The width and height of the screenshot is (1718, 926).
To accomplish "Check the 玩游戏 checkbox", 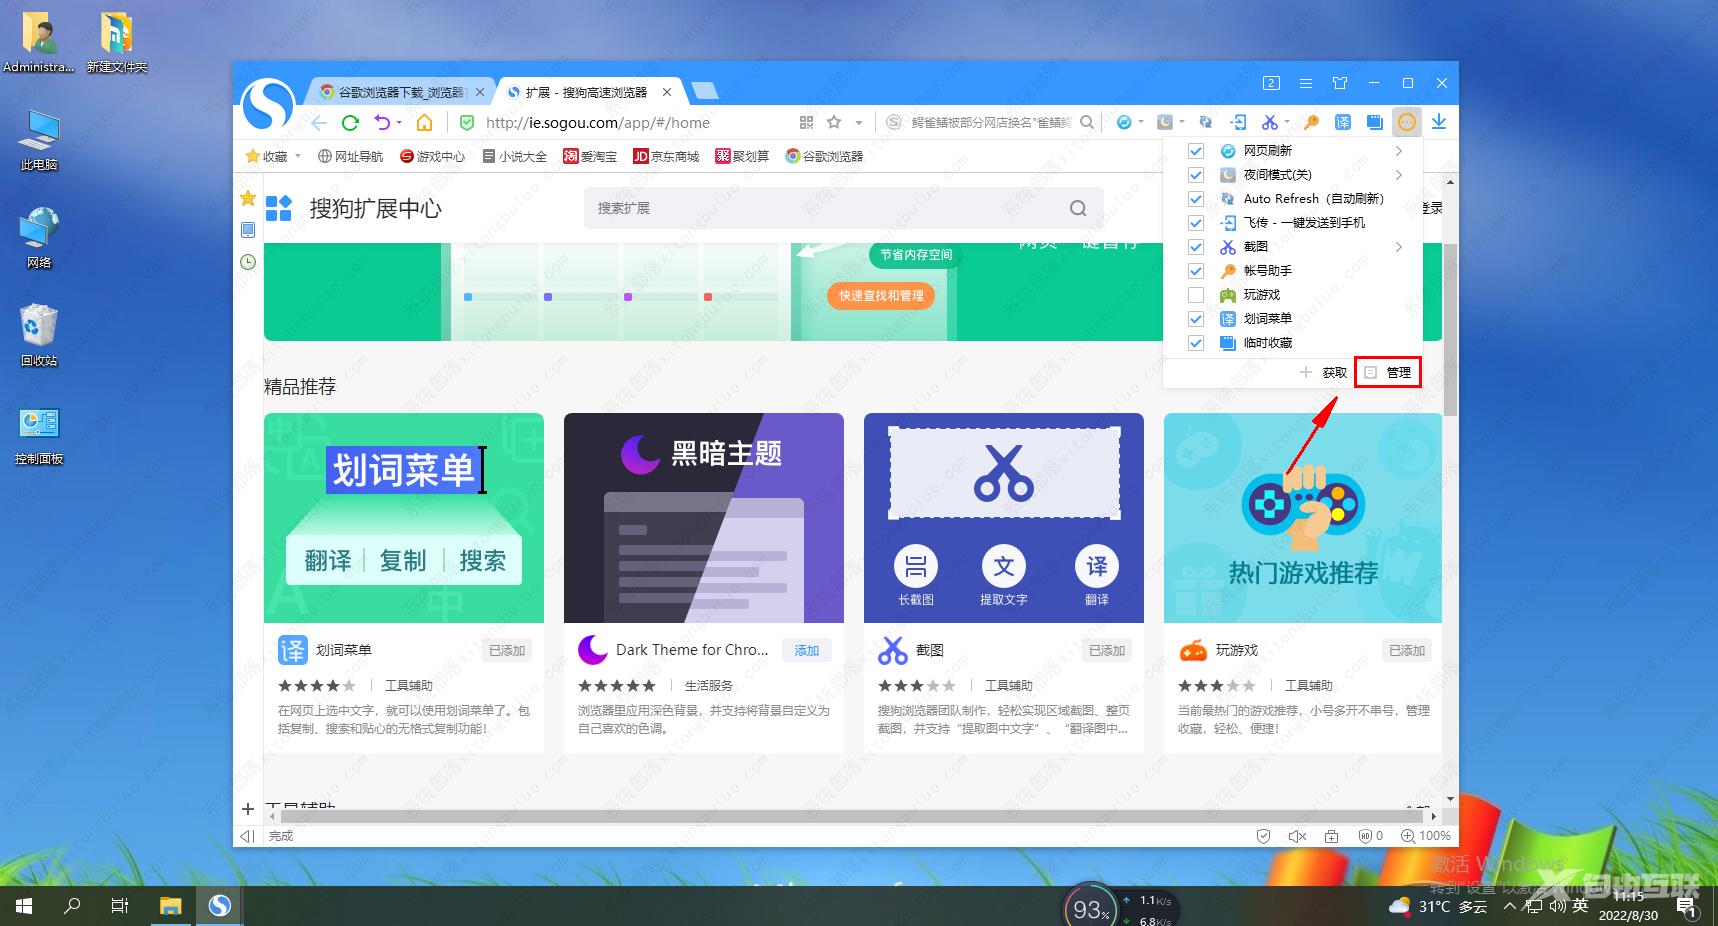I will coord(1196,295).
